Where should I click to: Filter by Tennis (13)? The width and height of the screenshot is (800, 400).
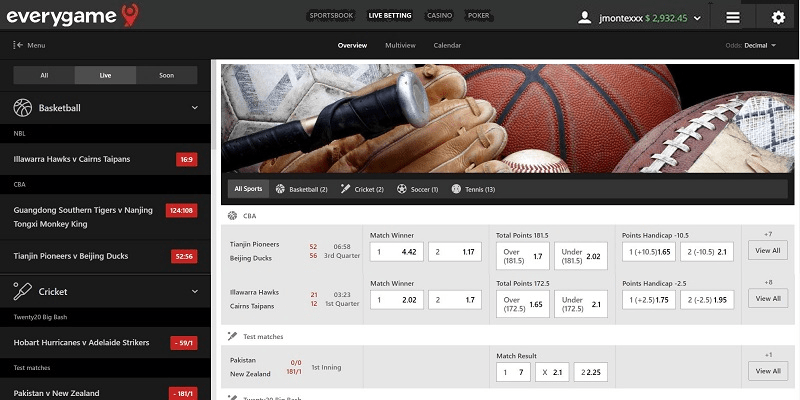tap(473, 189)
